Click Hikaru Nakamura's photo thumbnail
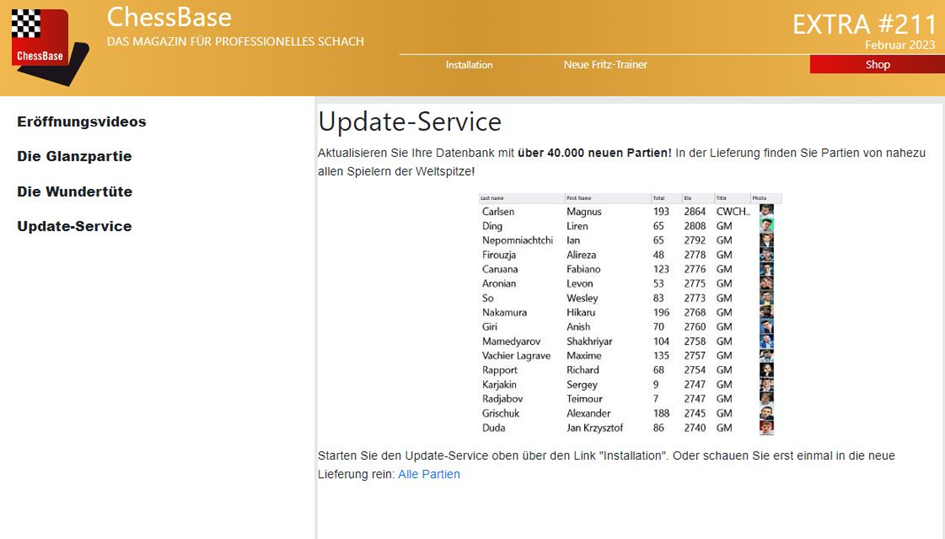945x539 pixels. pyautogui.click(x=766, y=312)
